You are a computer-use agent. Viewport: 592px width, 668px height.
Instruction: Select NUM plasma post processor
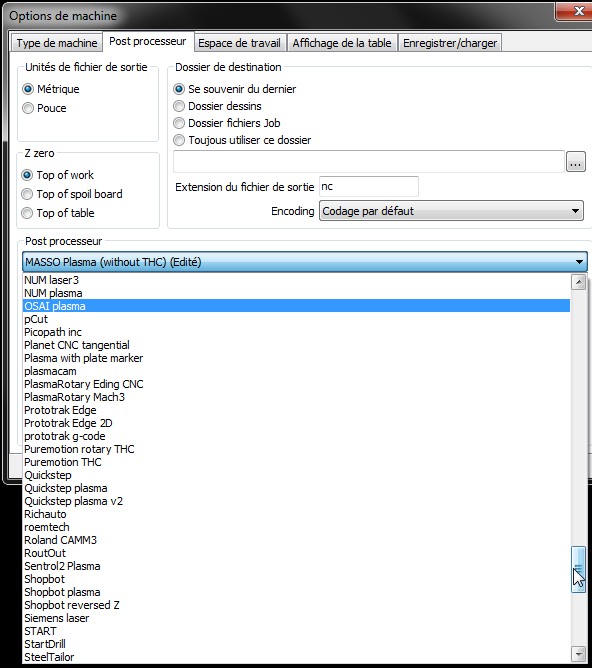pyautogui.click(x=296, y=293)
